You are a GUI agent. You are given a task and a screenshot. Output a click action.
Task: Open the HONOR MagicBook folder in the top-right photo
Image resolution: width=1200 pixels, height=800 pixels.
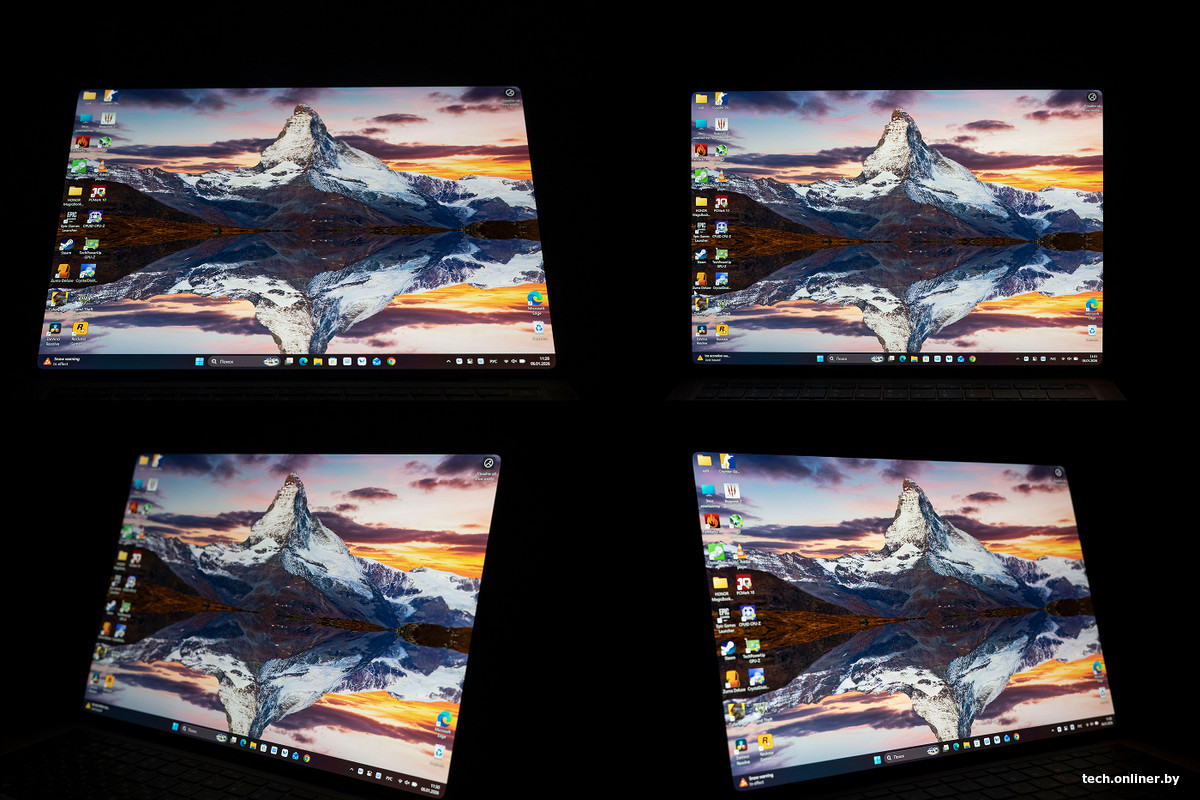(701, 201)
